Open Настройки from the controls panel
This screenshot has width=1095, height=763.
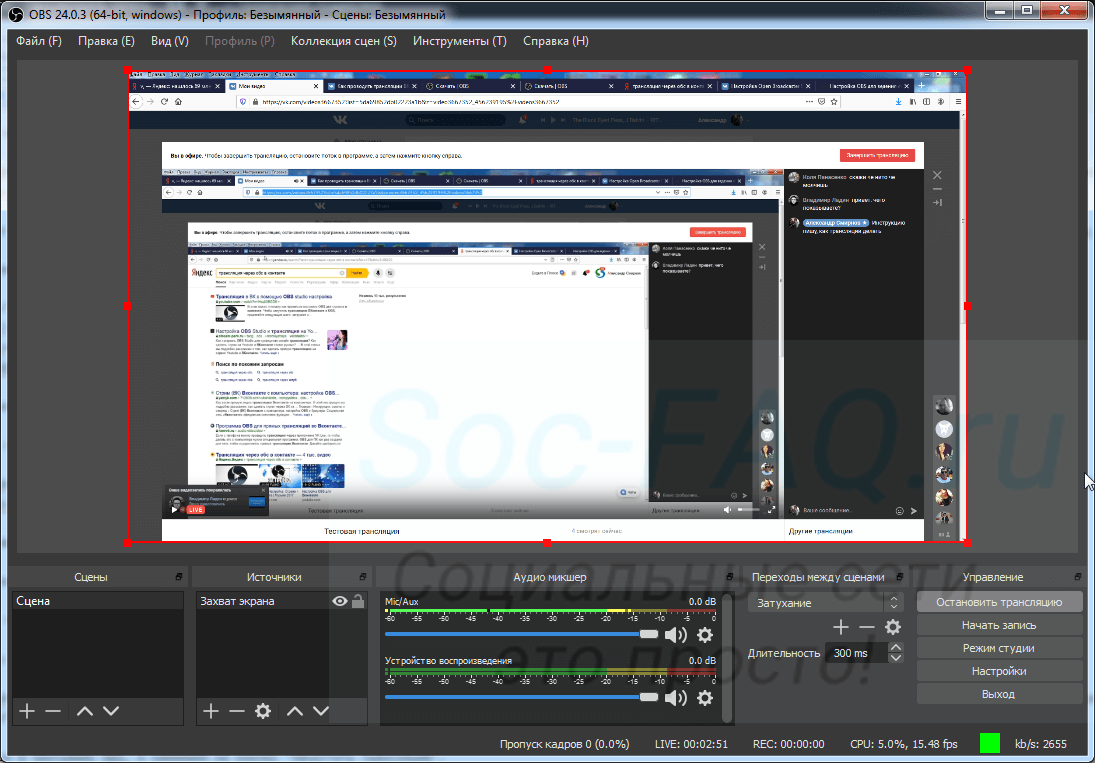point(999,671)
